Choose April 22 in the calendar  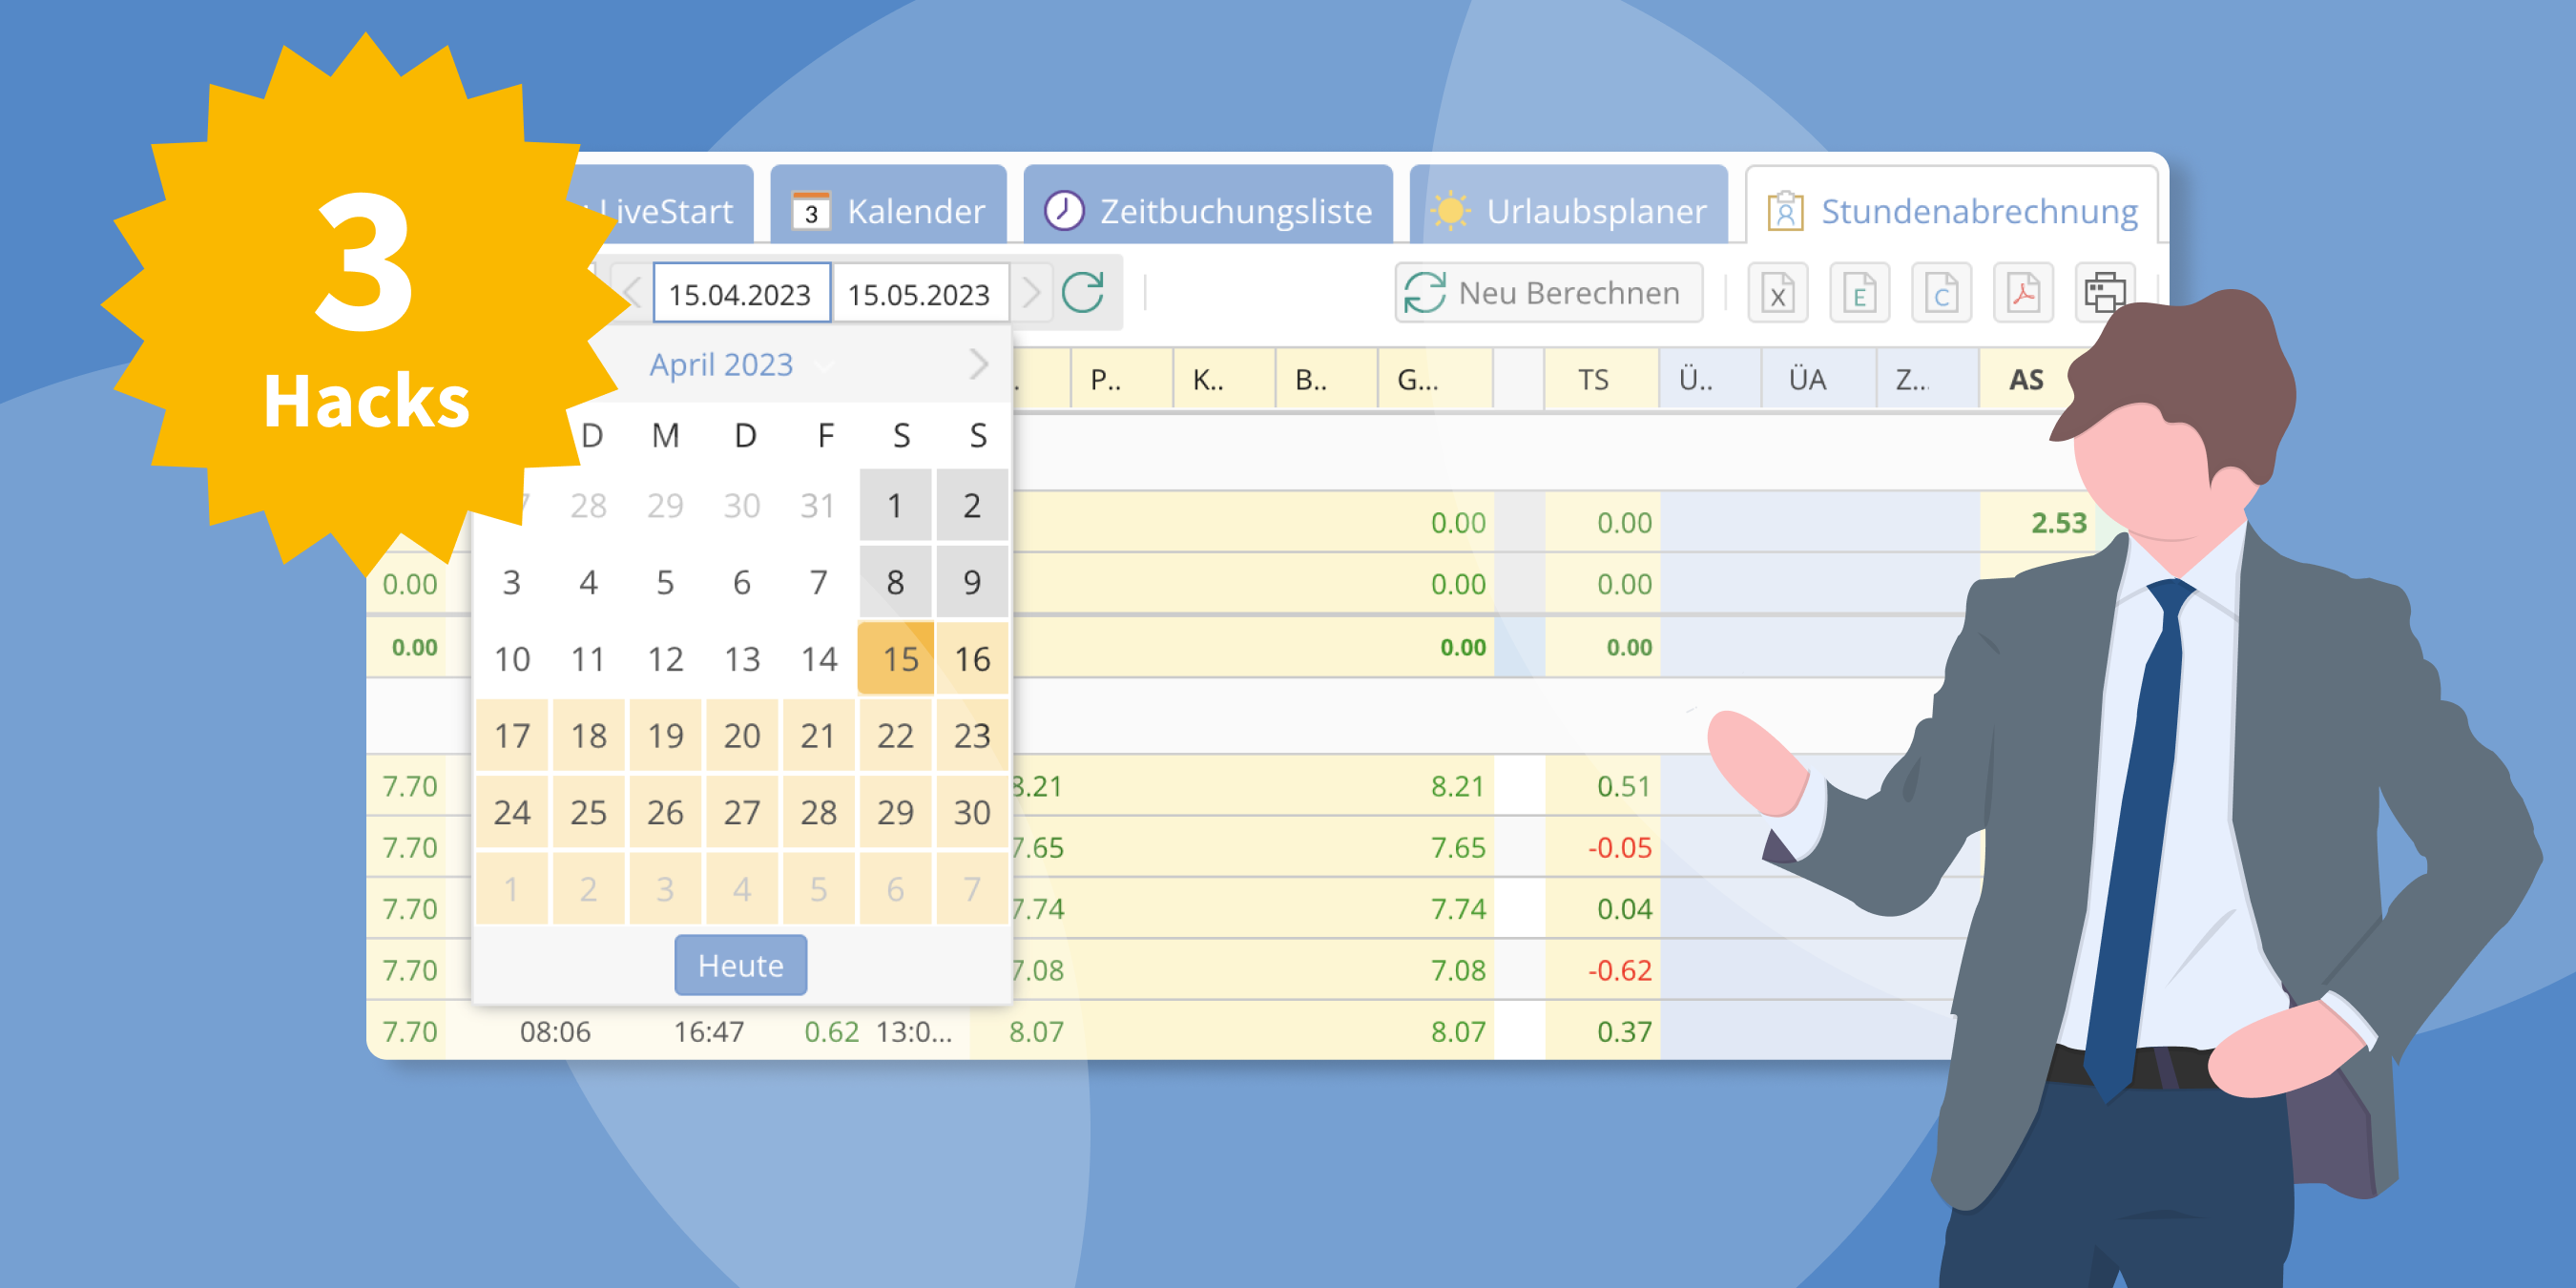(x=896, y=735)
